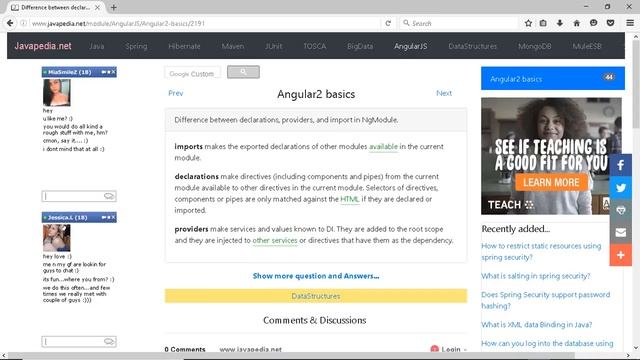
Task: Open the DataStructures nav menu
Action: click(473, 46)
